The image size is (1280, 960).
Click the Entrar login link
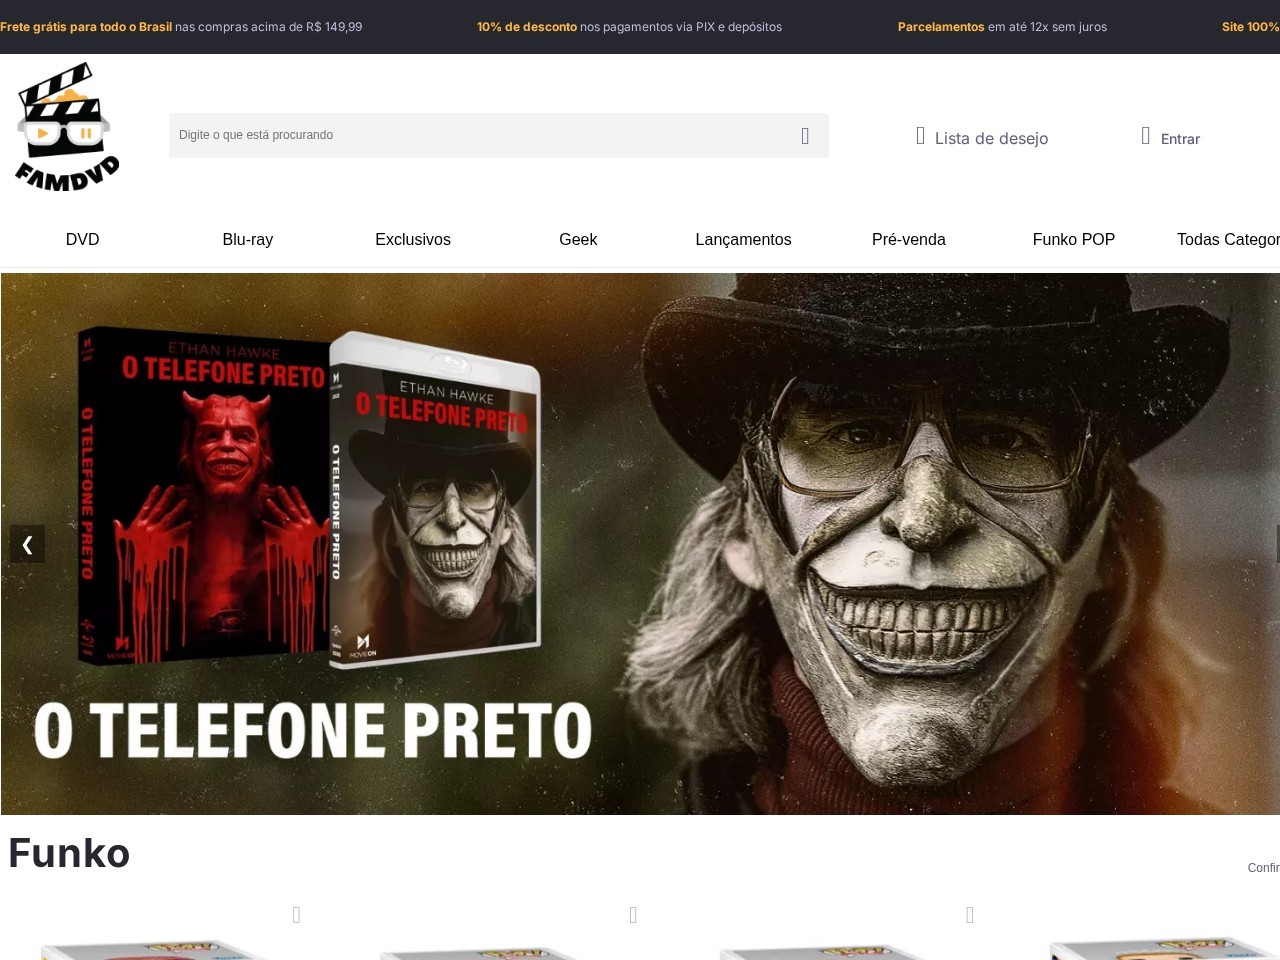(1180, 139)
